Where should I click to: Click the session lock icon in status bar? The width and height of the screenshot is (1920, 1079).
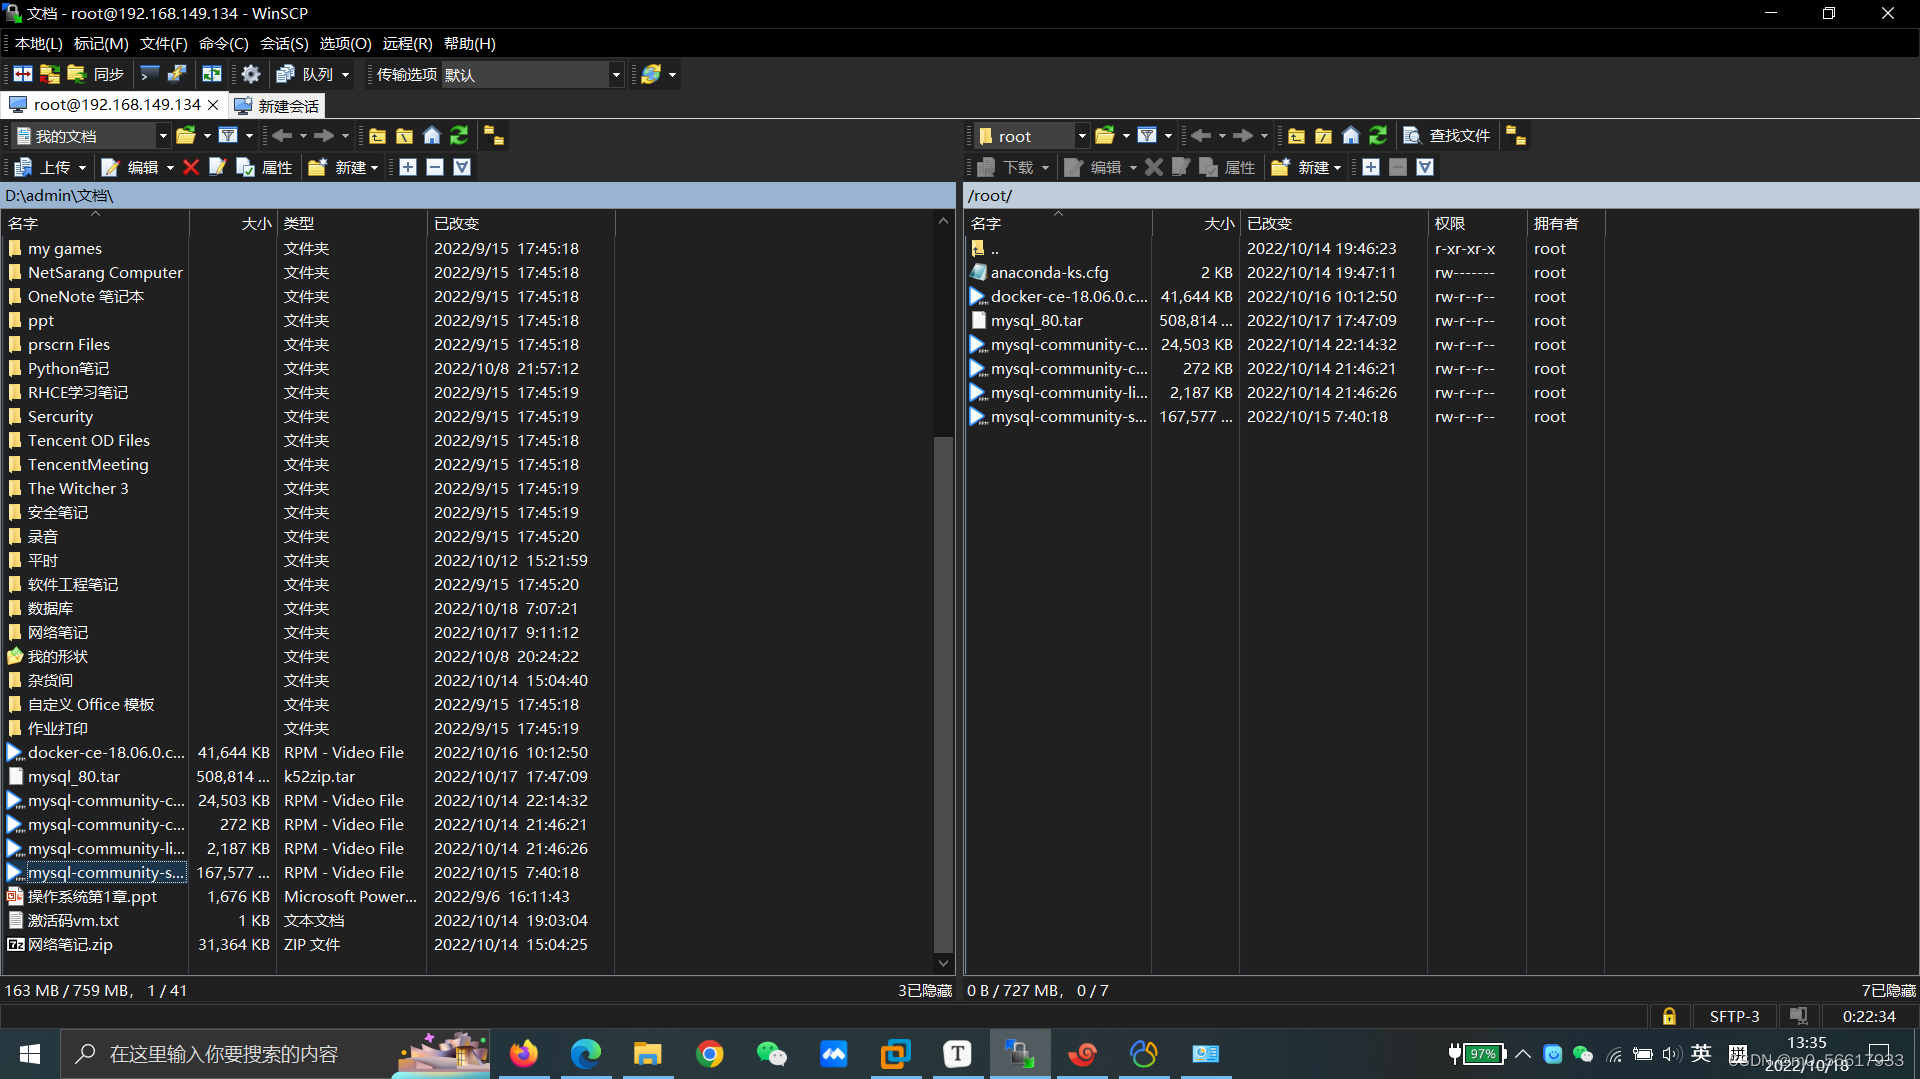coord(1669,1016)
